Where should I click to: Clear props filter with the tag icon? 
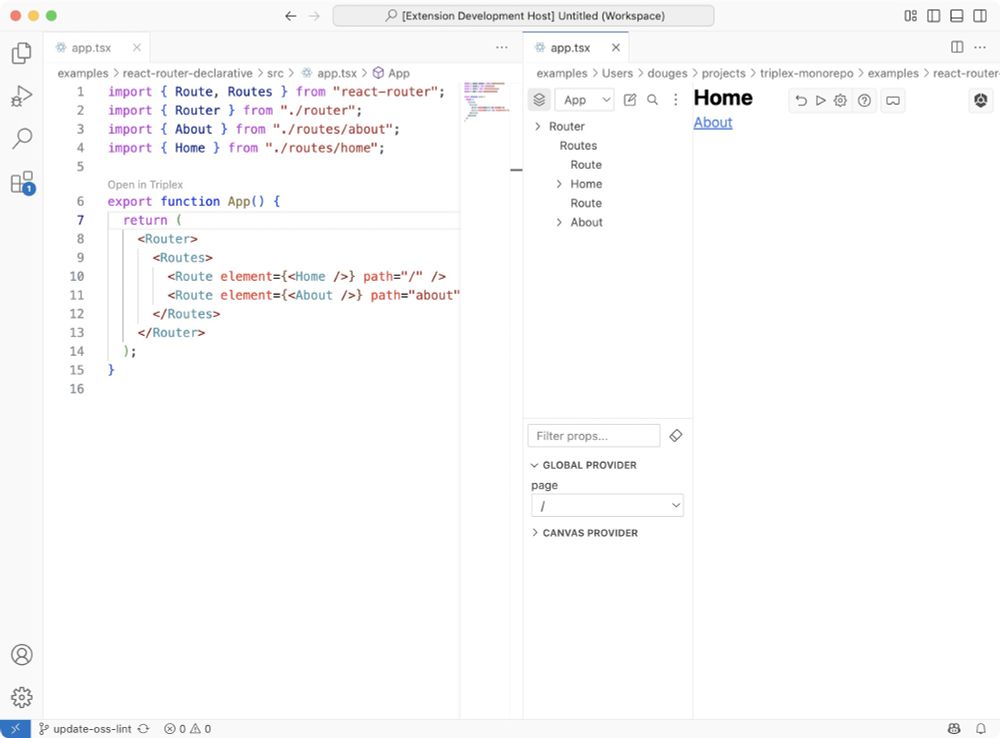point(676,436)
